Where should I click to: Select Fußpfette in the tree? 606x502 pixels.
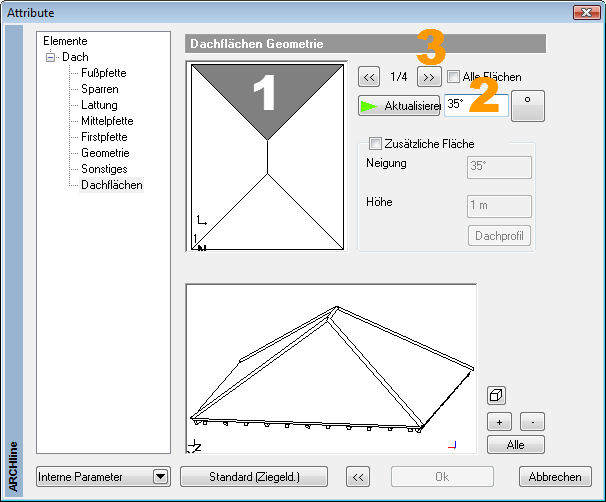tap(103, 73)
